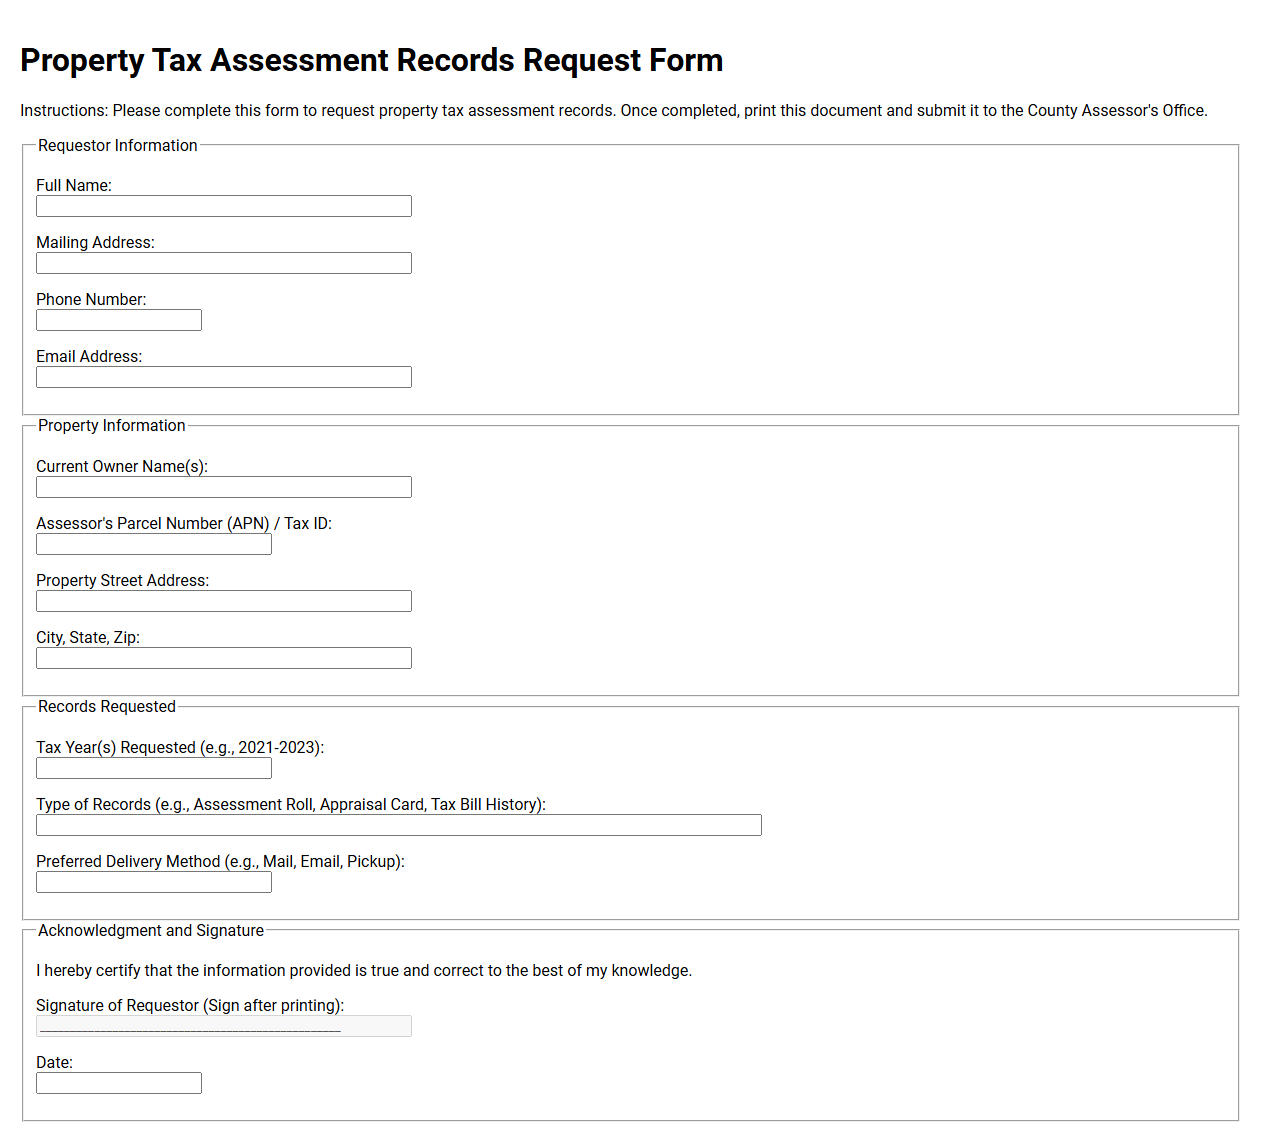Screen dimensions: 1262x1142
Task: Click the 'Current Owner Name(s):' label
Action: pyautogui.click(x=122, y=466)
